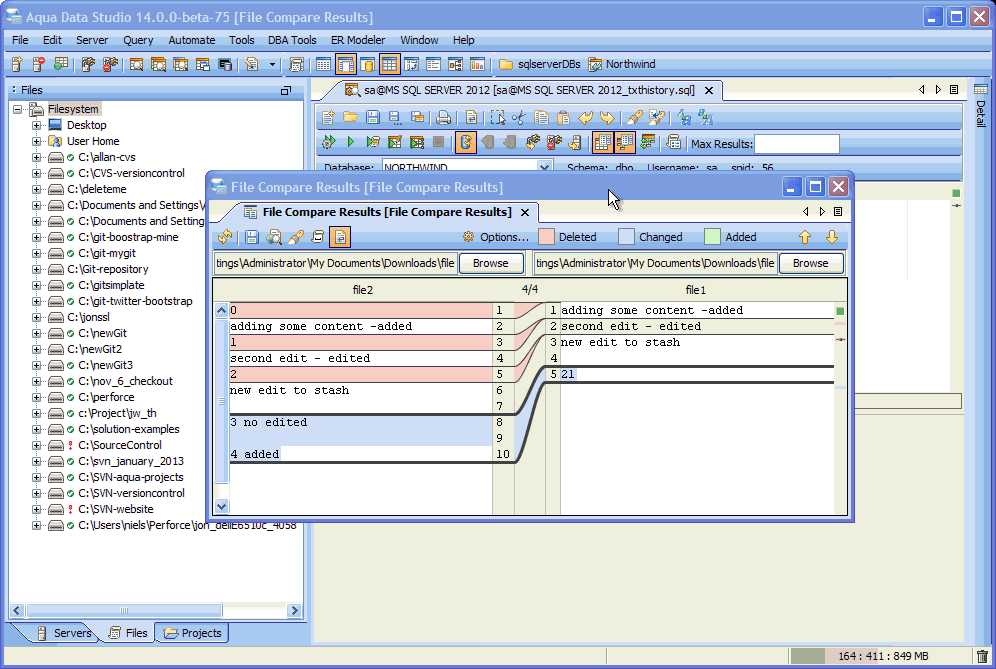
Task: Click the scissors cut icon in query toolbar
Action: pos(519,118)
